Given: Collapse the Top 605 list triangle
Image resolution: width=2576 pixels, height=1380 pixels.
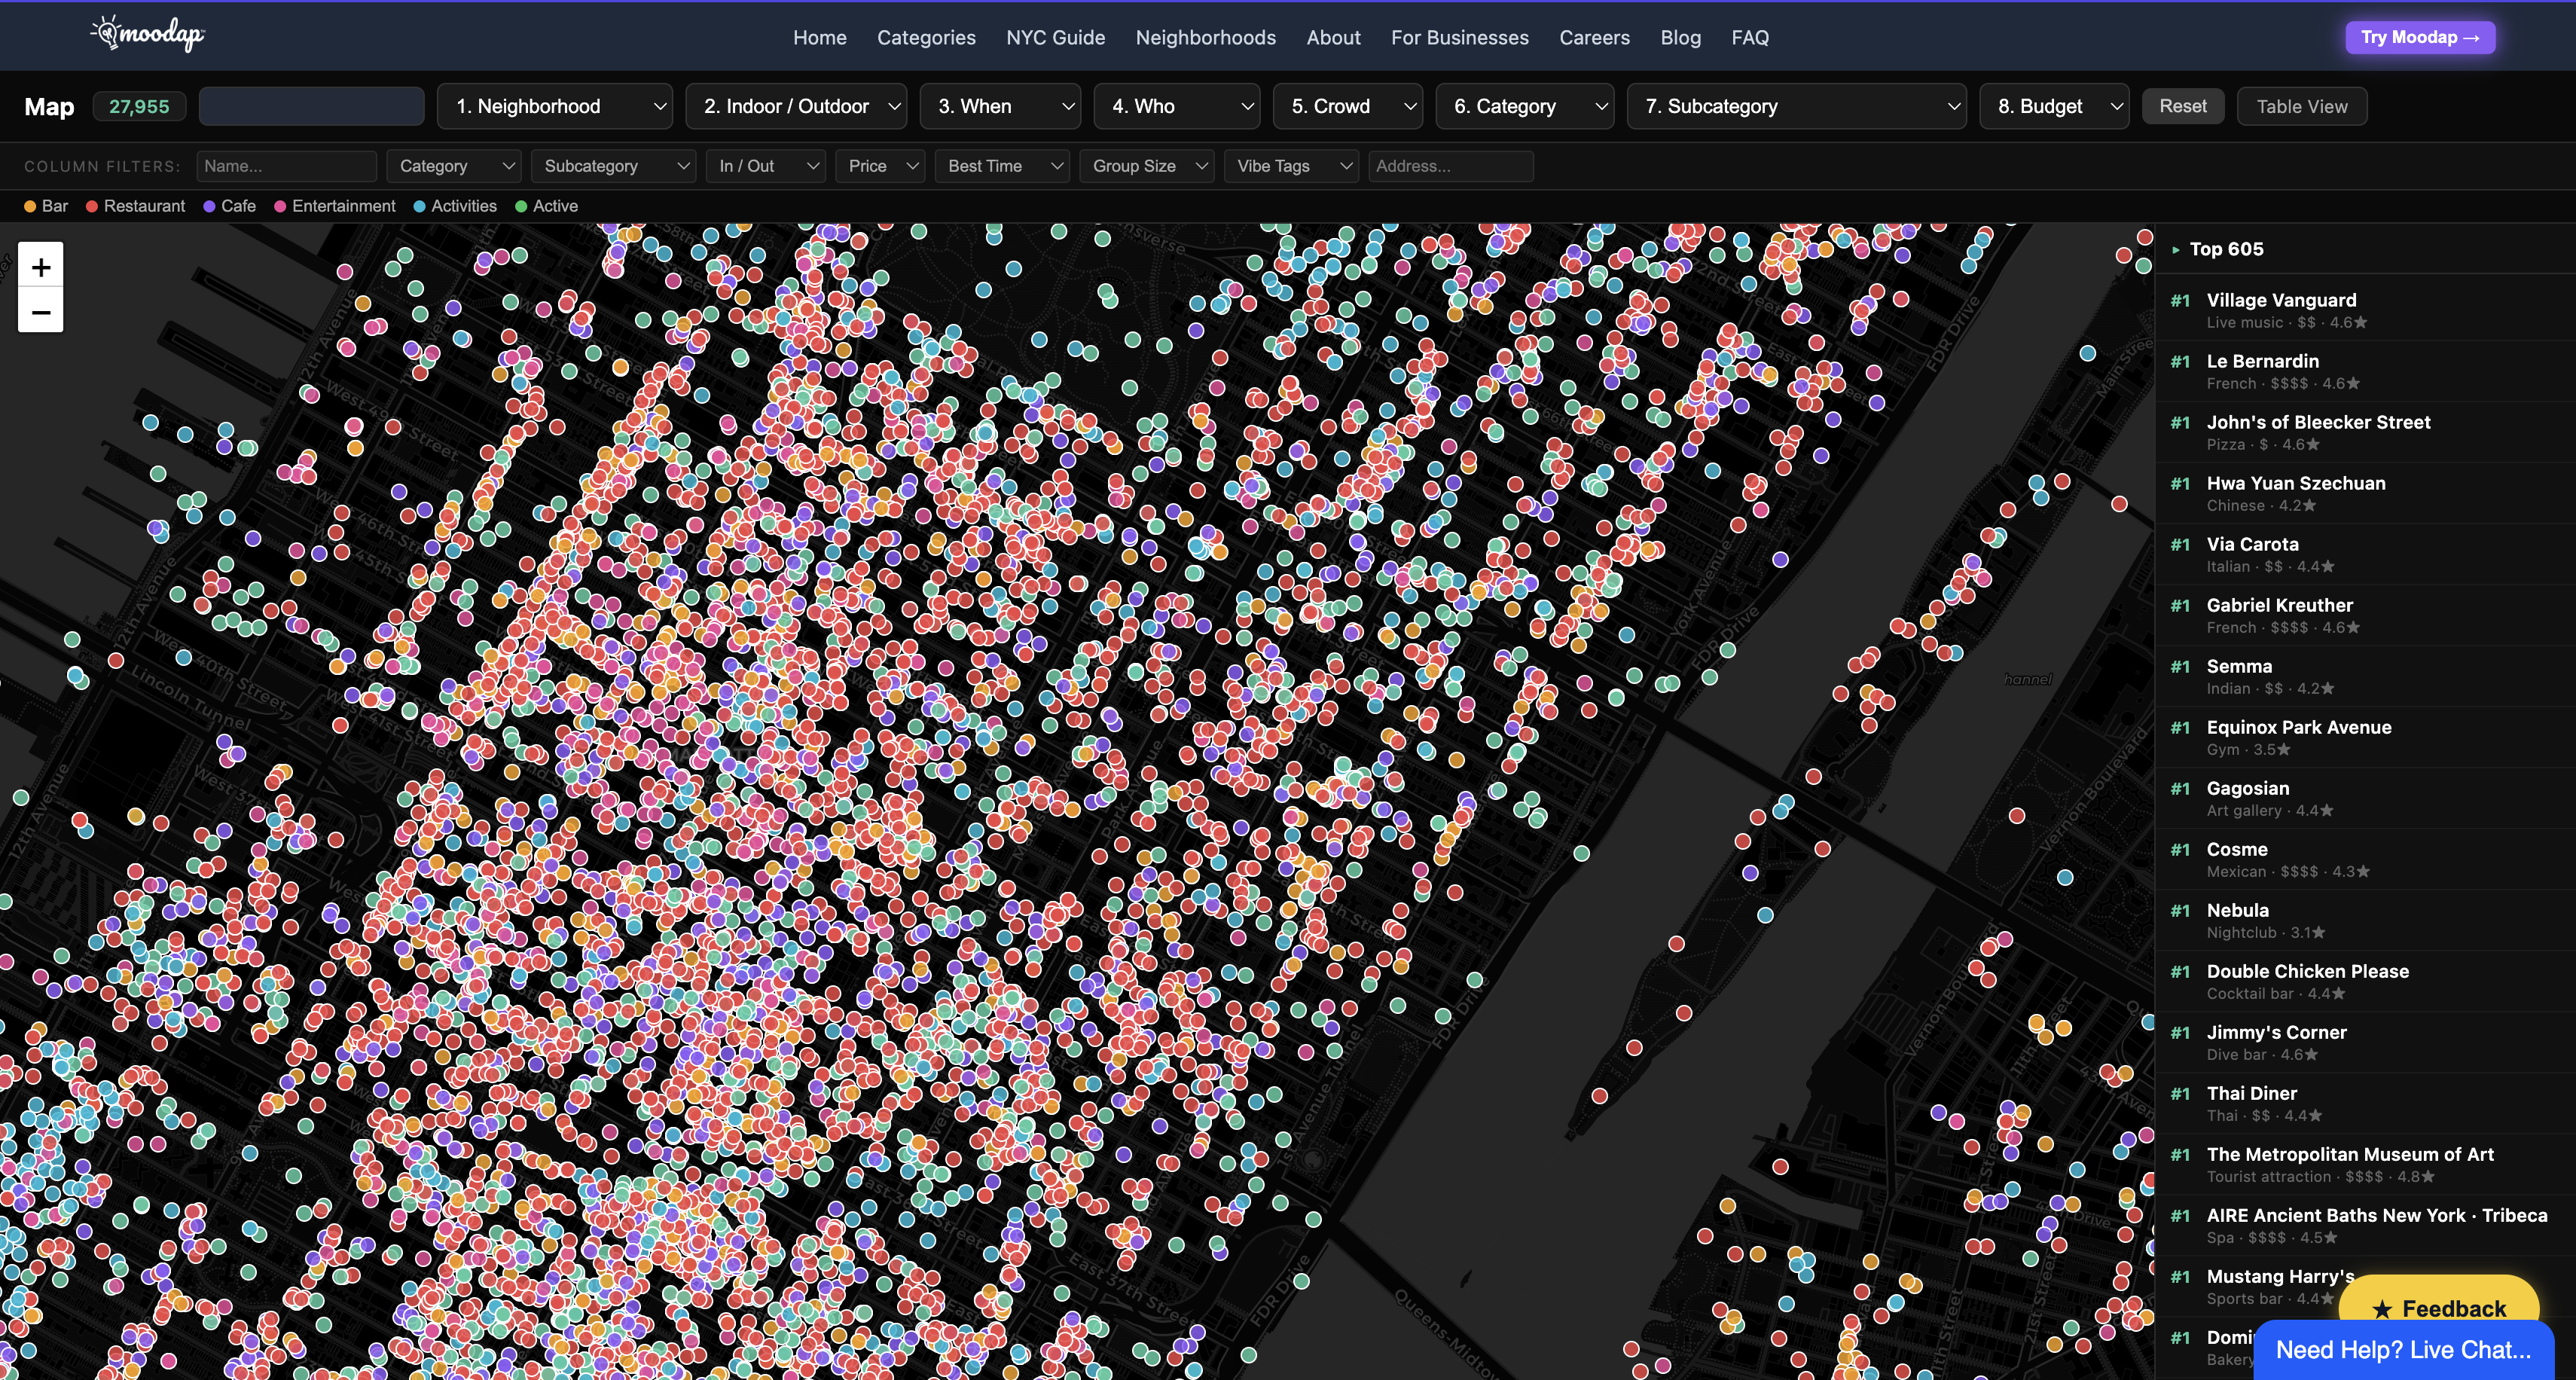Looking at the screenshot, I should point(2175,250).
